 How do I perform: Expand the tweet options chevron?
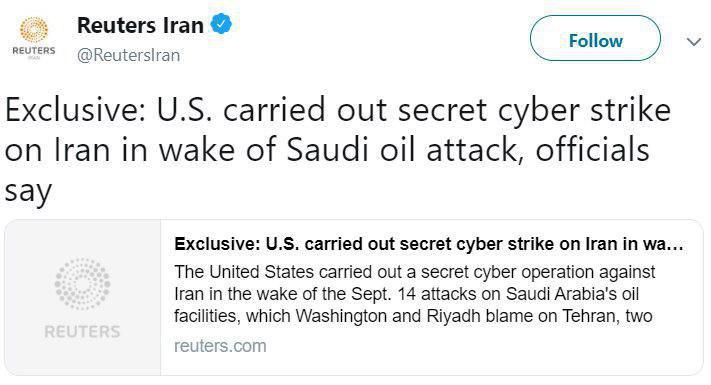coord(693,42)
